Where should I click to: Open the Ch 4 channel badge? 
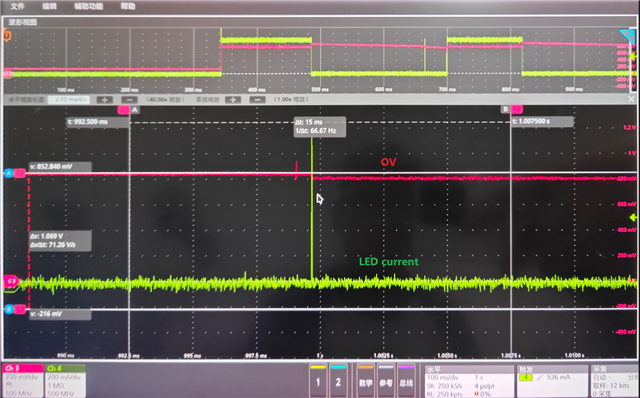(65, 380)
